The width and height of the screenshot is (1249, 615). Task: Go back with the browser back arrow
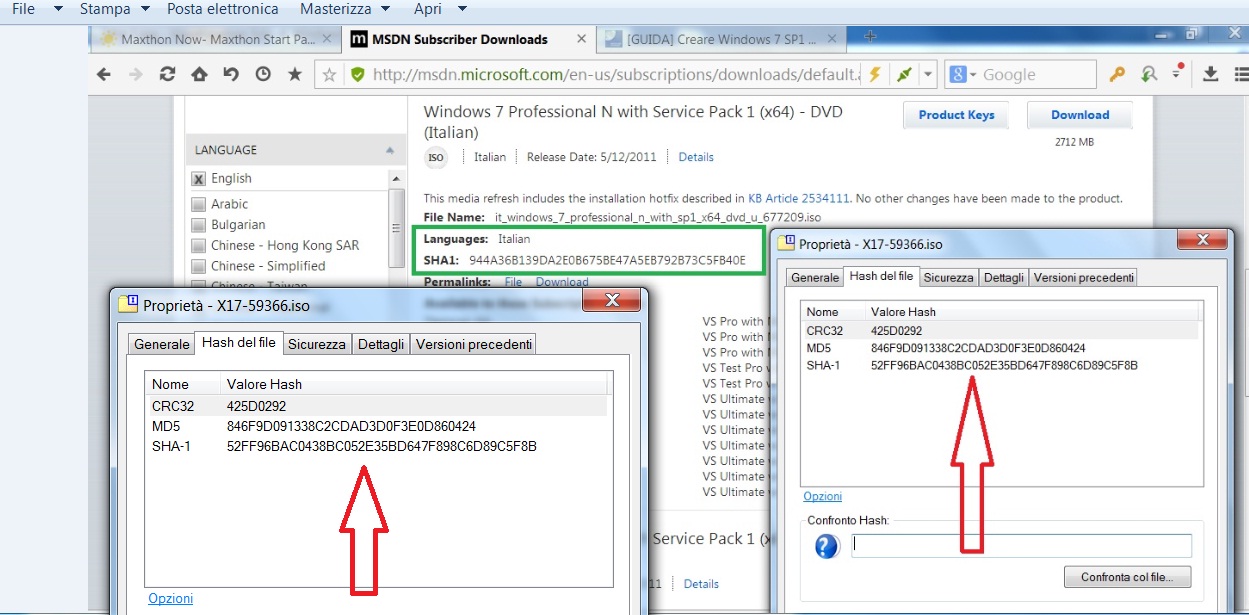tap(104, 74)
